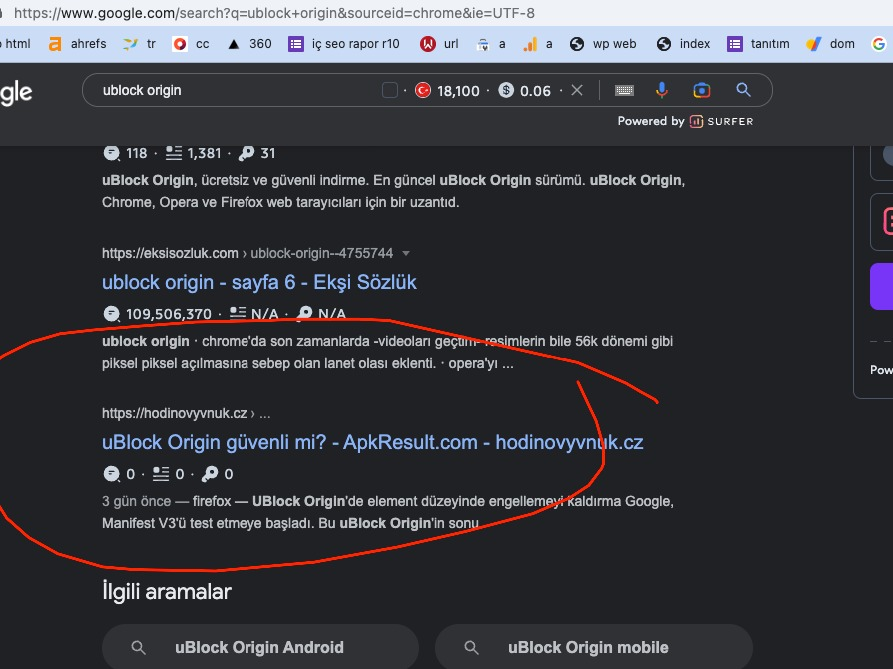Image resolution: width=893 pixels, height=669 pixels.
Task: Click the key icon in hodinovyvnuk result
Action: (210, 474)
